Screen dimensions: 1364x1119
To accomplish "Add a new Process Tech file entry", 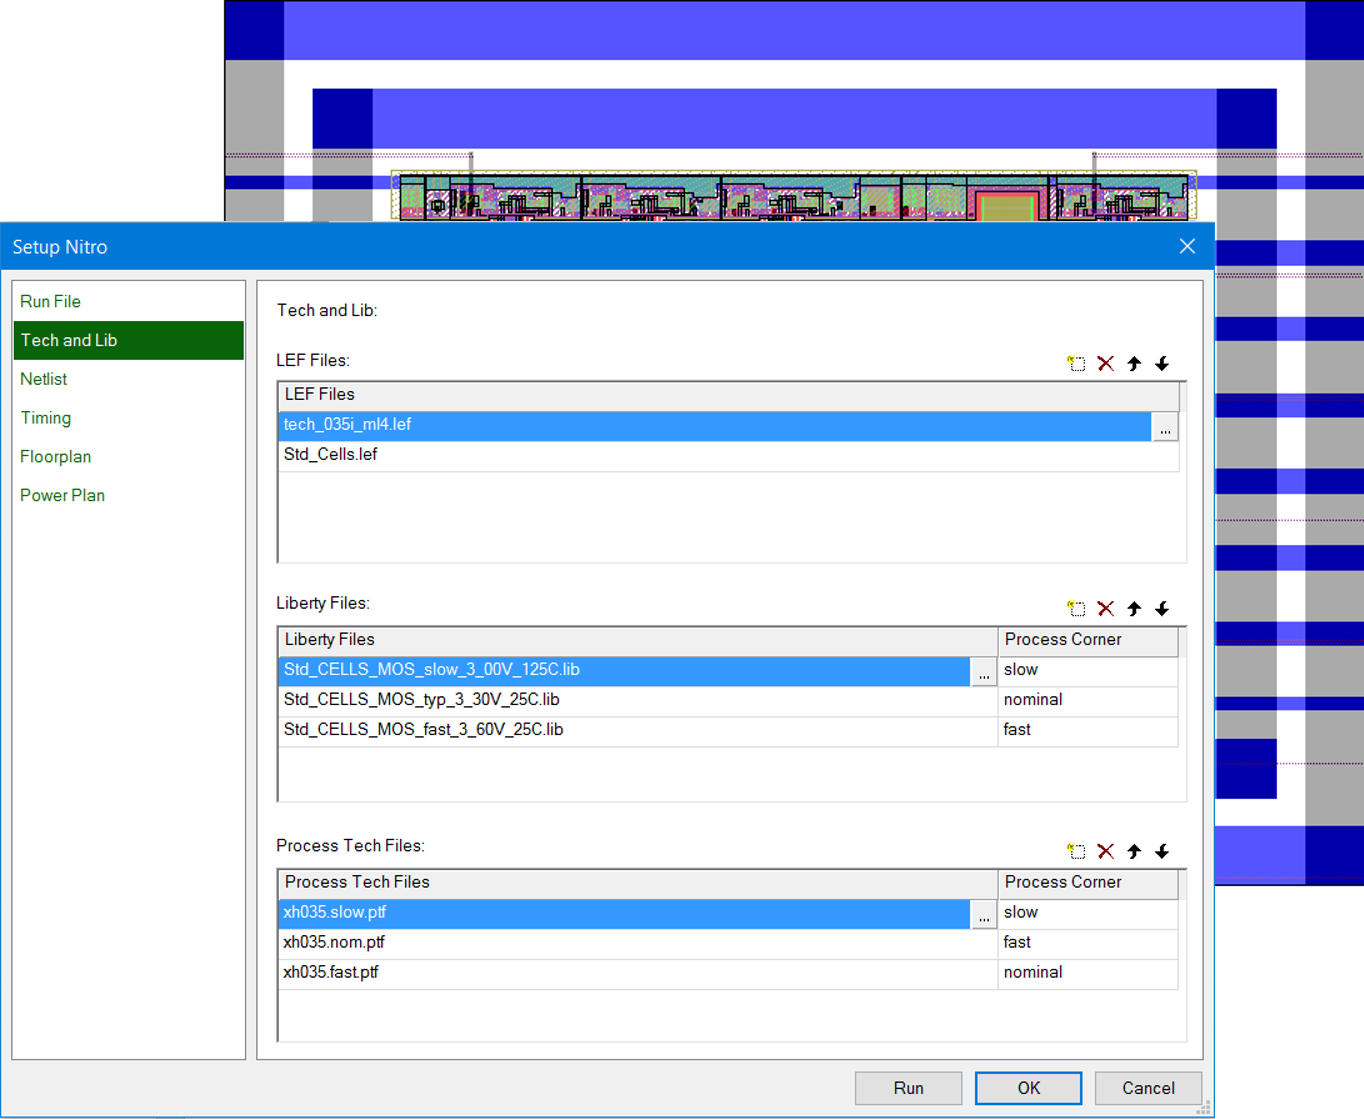I will pos(1076,851).
